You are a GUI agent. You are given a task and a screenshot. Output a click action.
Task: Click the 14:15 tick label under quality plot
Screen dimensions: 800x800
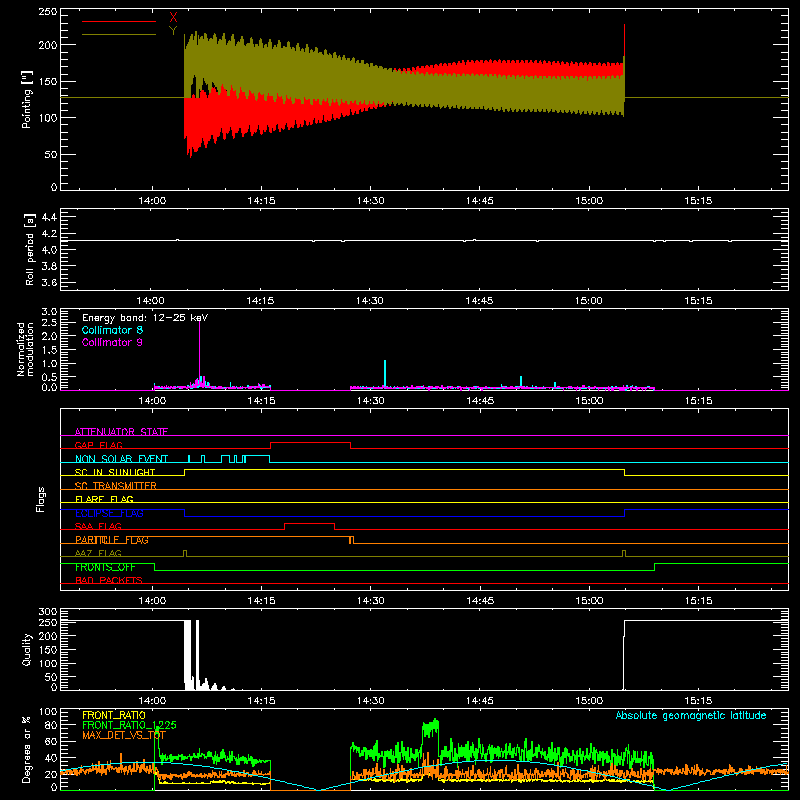click(261, 701)
